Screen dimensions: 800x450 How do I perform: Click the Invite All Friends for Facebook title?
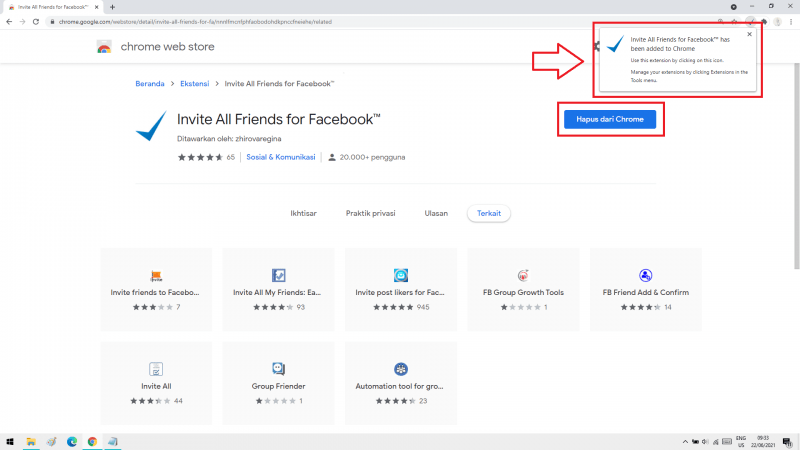(279, 119)
